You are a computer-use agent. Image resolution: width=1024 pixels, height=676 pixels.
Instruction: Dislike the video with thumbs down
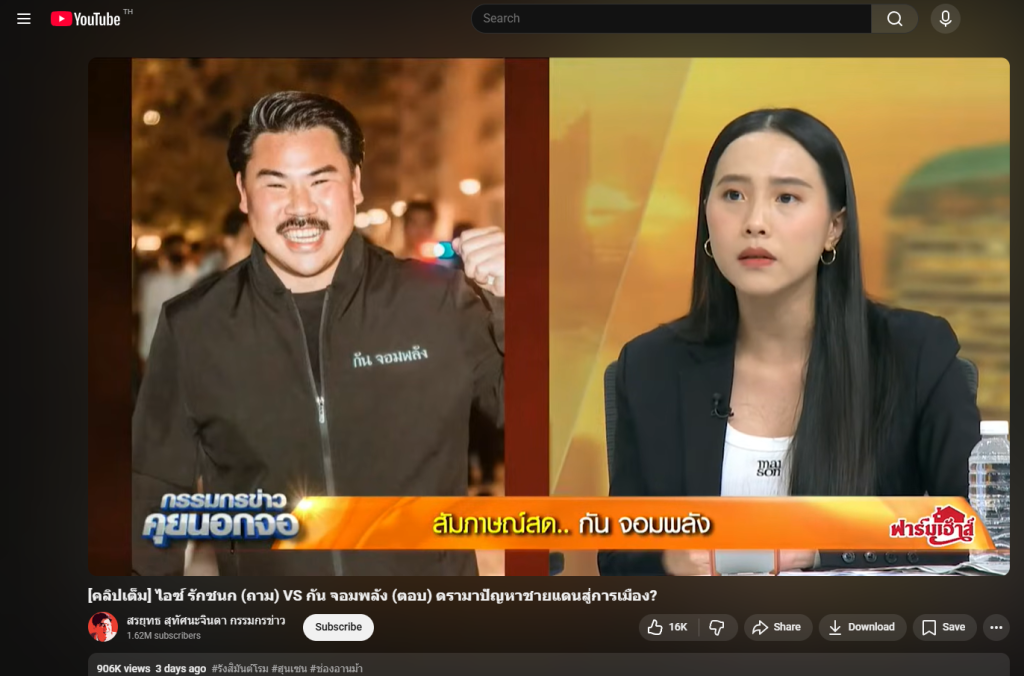tap(717, 627)
